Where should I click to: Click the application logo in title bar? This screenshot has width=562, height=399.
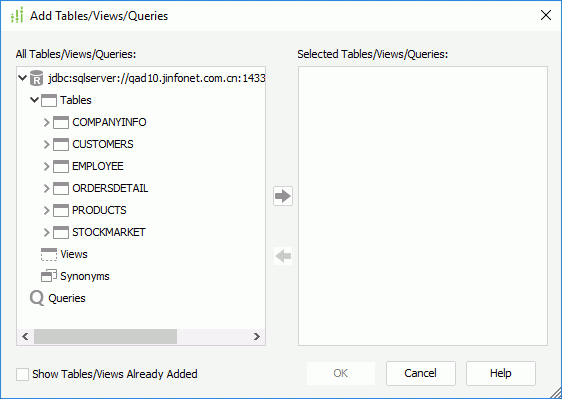pos(17,15)
